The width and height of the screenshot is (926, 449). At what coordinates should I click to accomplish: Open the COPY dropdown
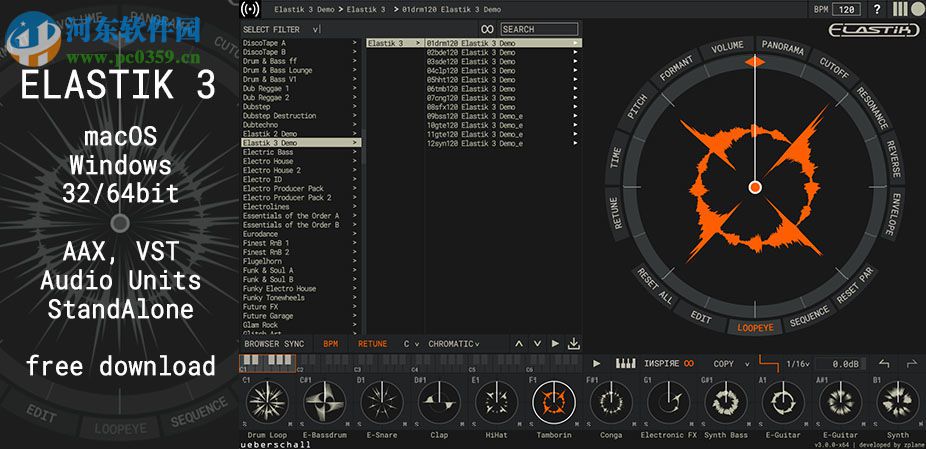click(x=731, y=364)
